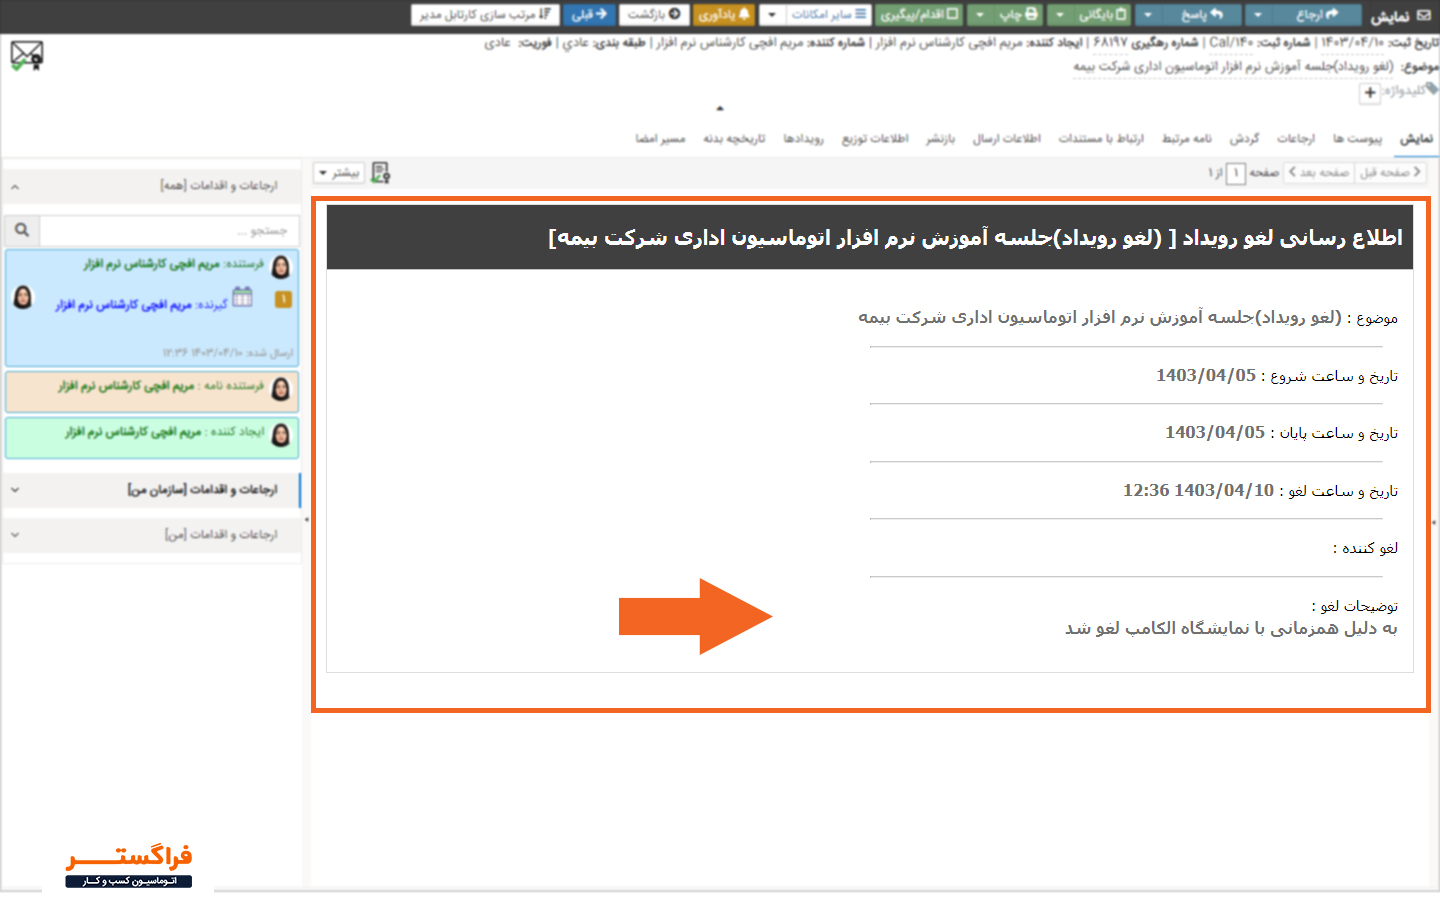Click the نمایش envelope icon at top

[x=1424, y=14]
